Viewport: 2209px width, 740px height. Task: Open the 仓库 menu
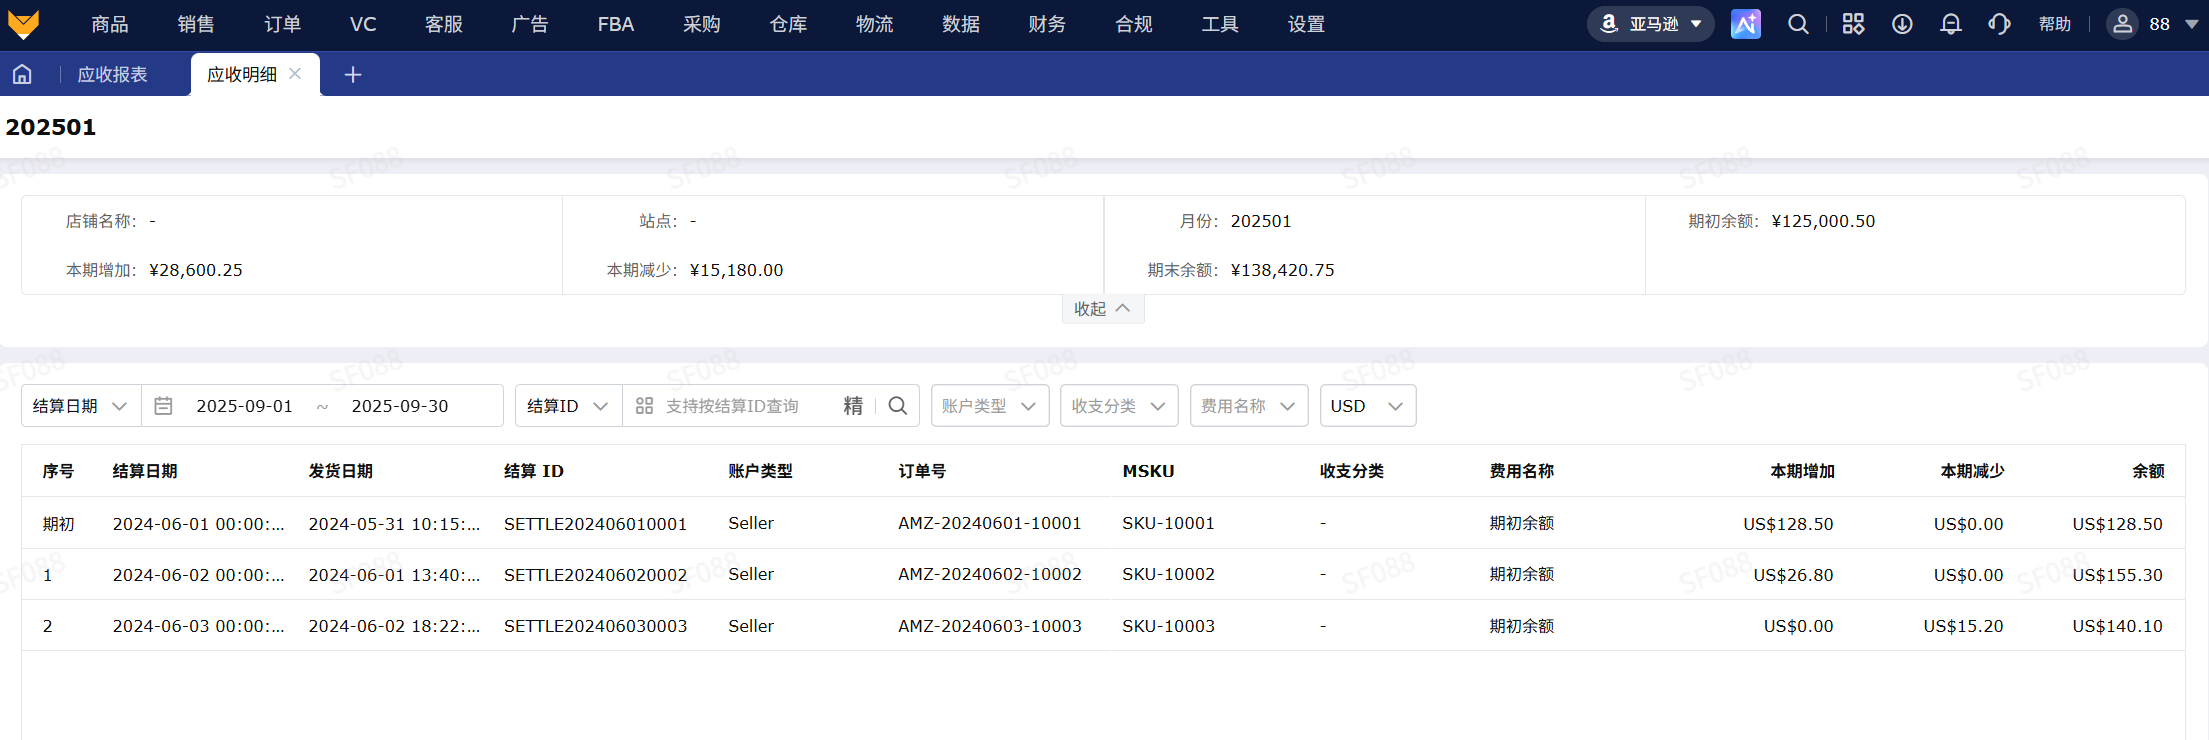coord(788,24)
